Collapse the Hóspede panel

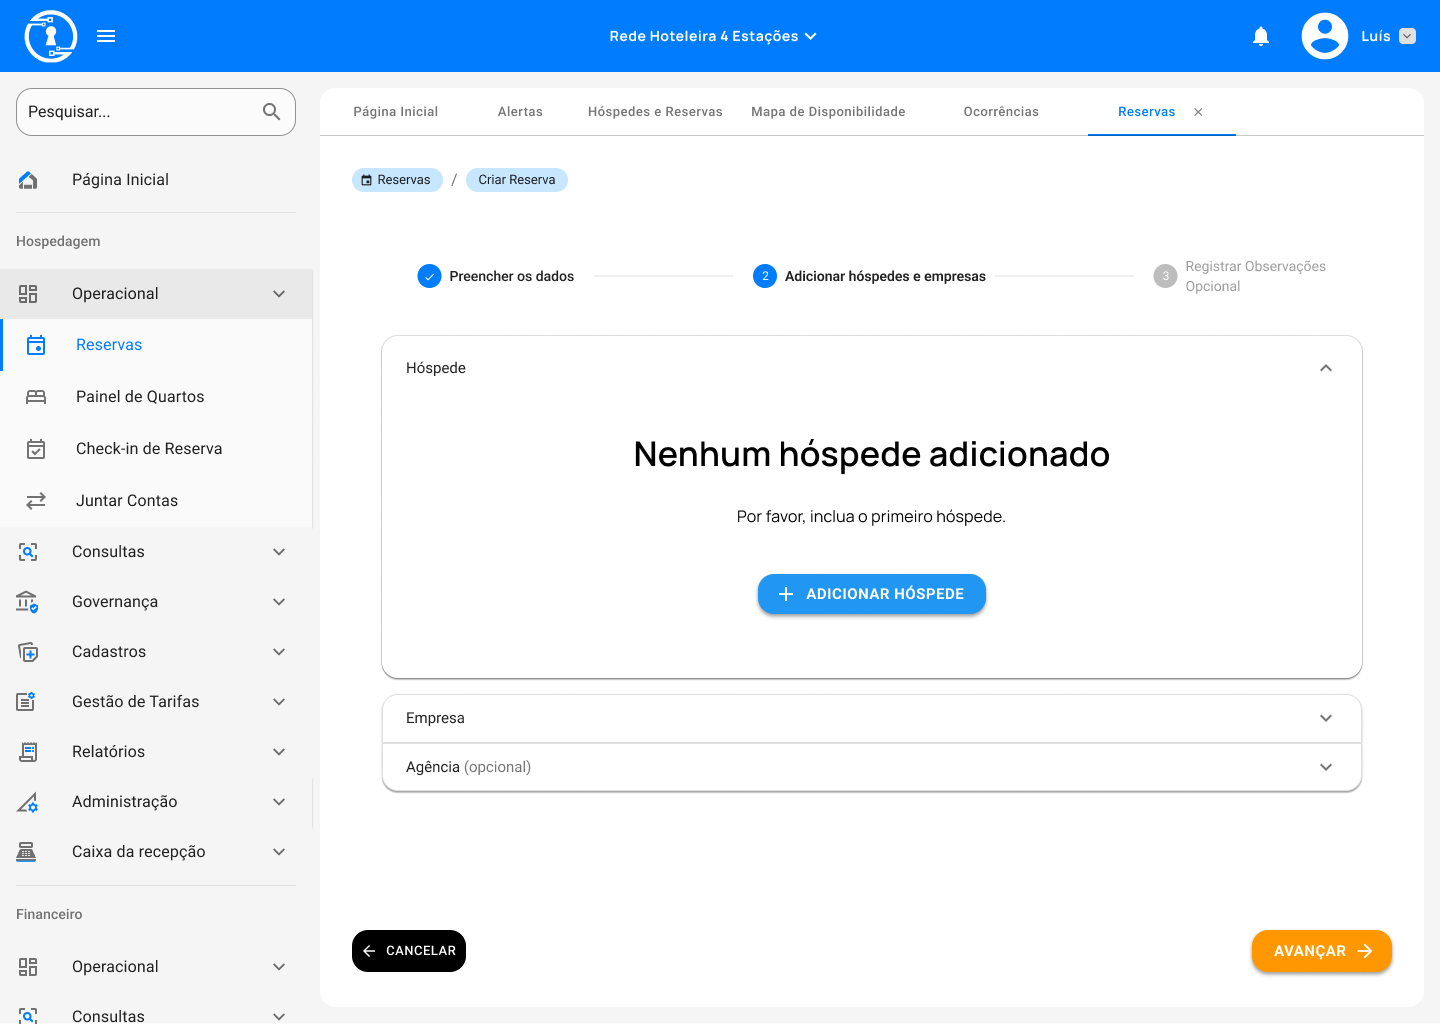(1325, 368)
